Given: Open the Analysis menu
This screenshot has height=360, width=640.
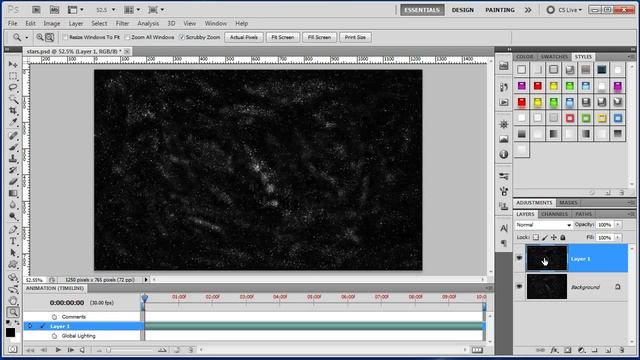Looking at the screenshot, I should [148, 24].
